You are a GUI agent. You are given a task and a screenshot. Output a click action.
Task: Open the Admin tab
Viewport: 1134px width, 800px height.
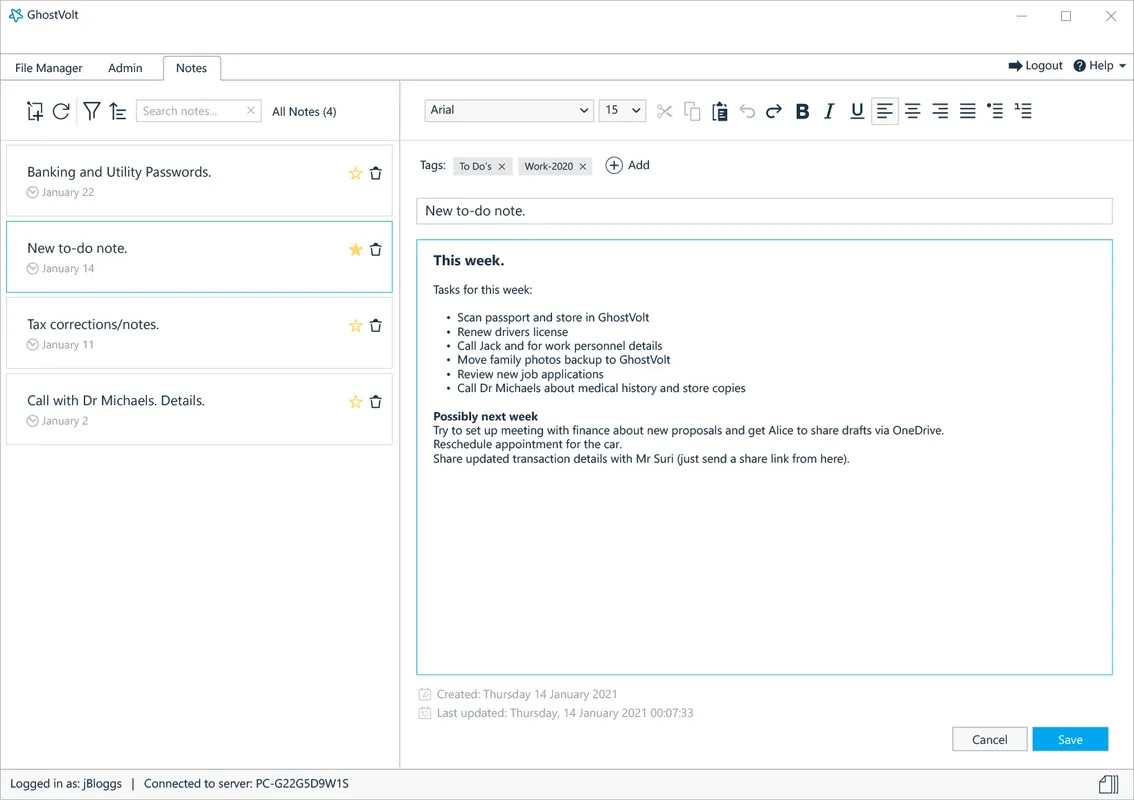point(125,68)
